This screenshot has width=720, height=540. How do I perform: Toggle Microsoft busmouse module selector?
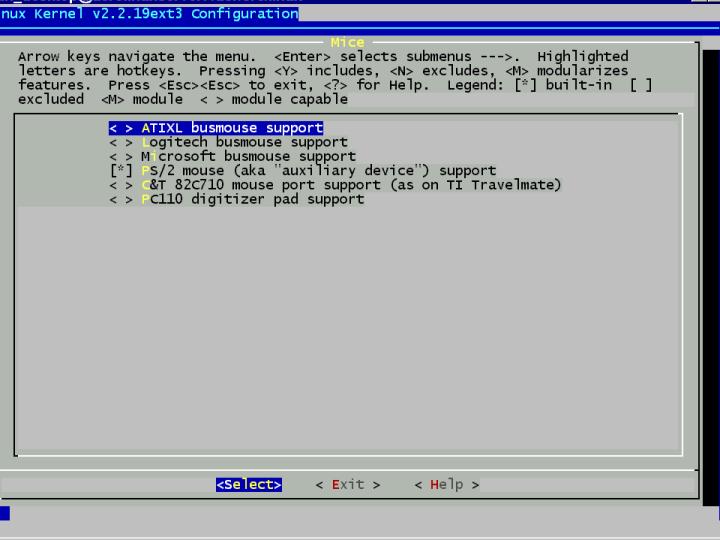[x=121, y=157]
